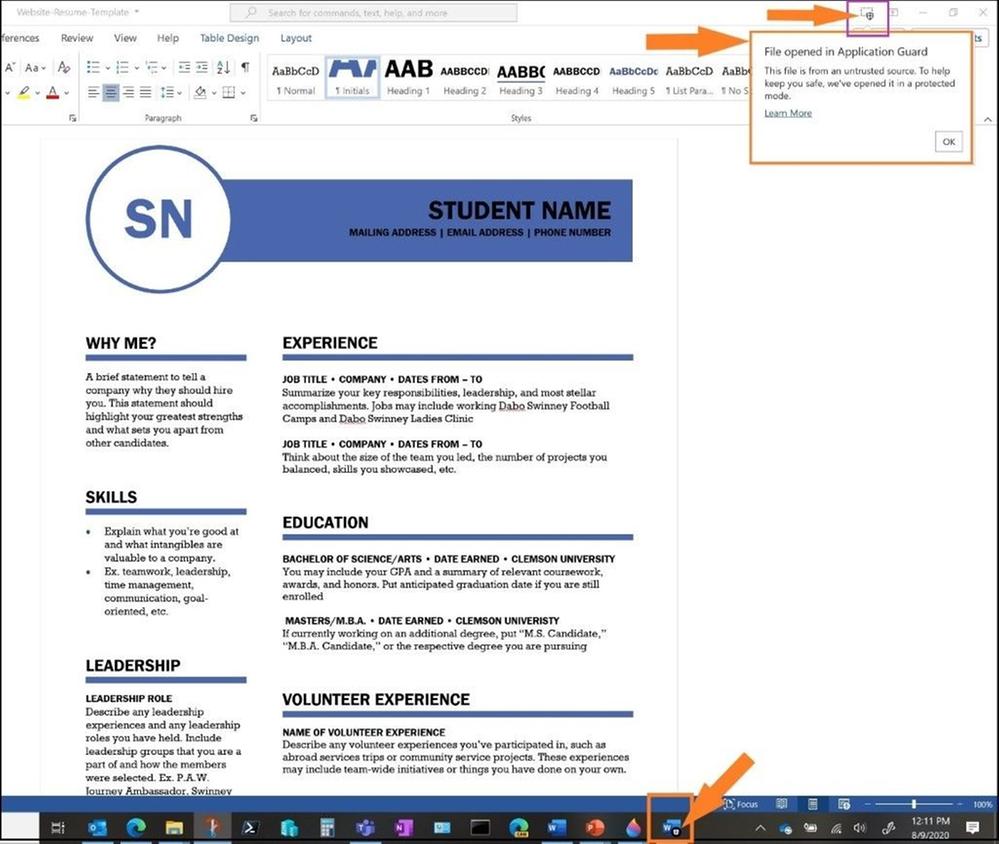Open the Paragraph settings dialog launcher
This screenshot has width=999, height=844.
click(254, 118)
